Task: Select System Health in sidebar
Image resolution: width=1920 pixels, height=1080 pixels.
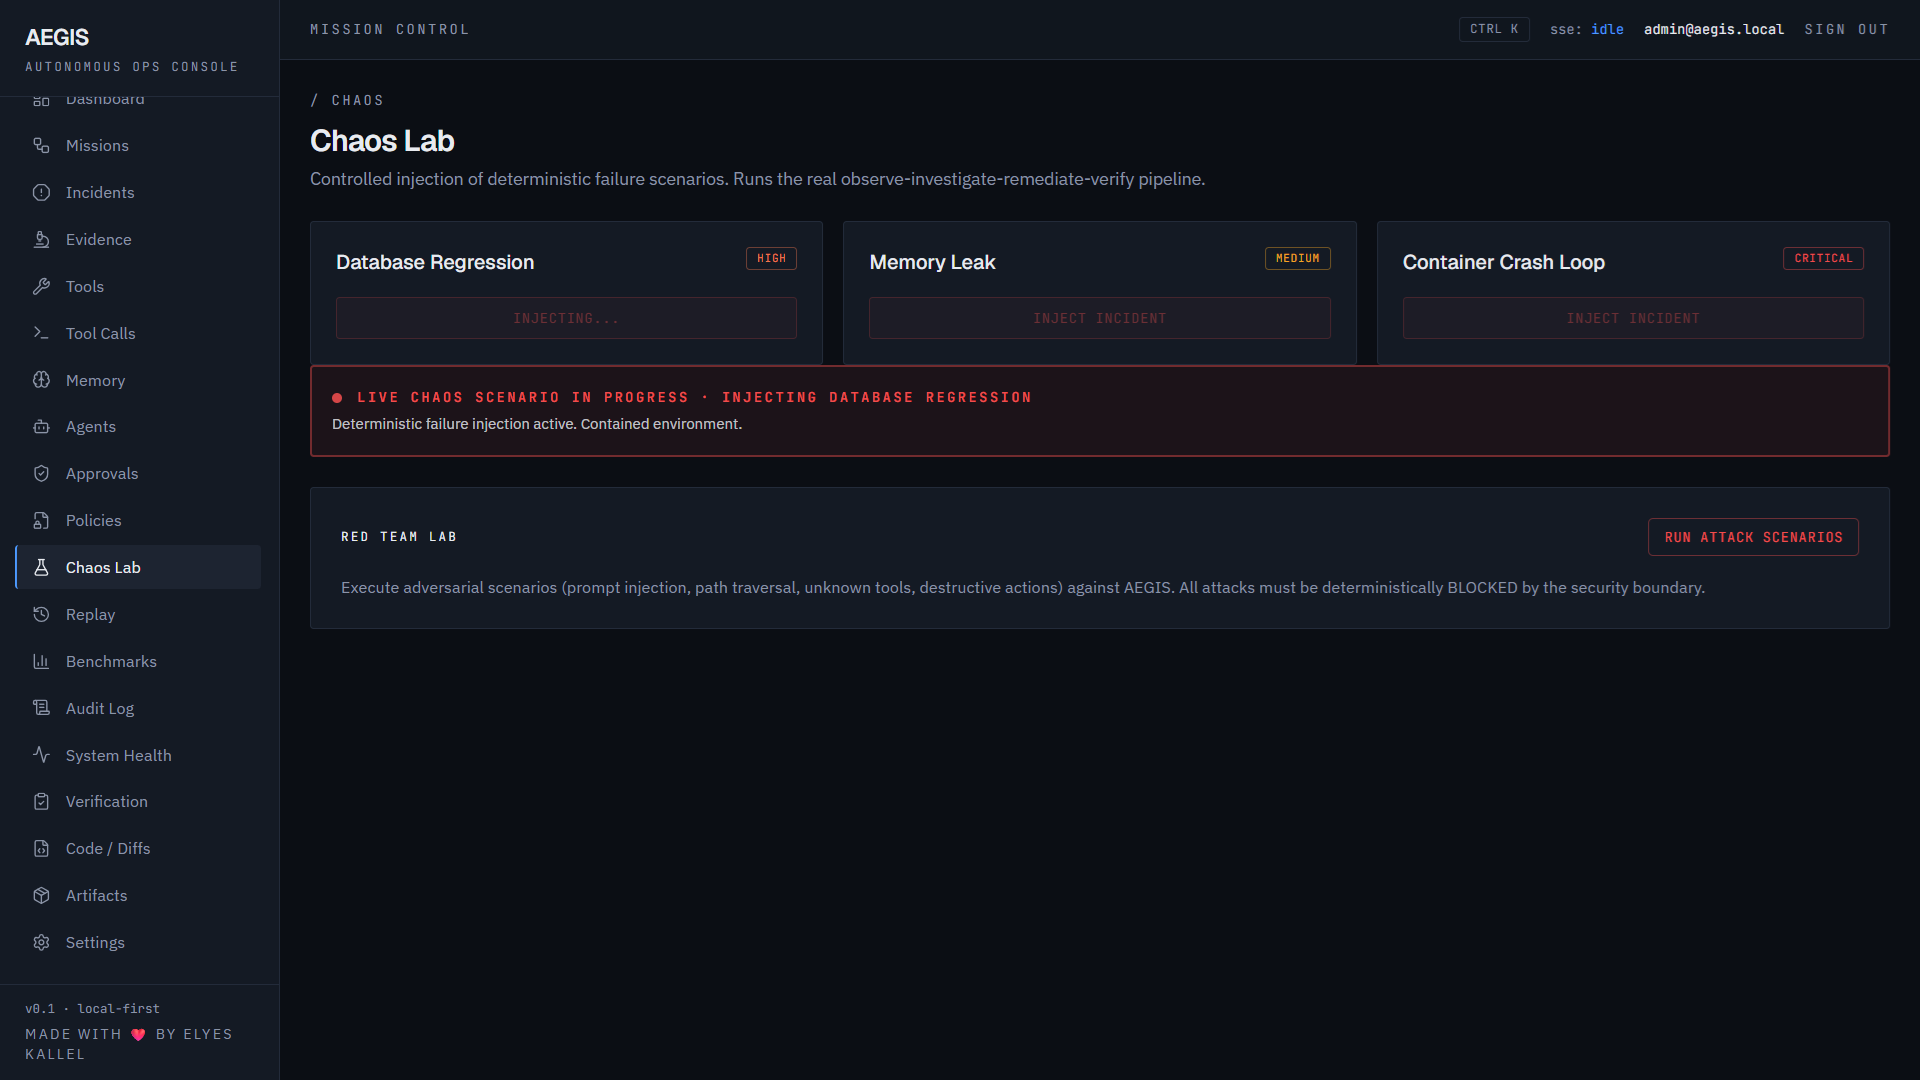Action: click(138, 755)
